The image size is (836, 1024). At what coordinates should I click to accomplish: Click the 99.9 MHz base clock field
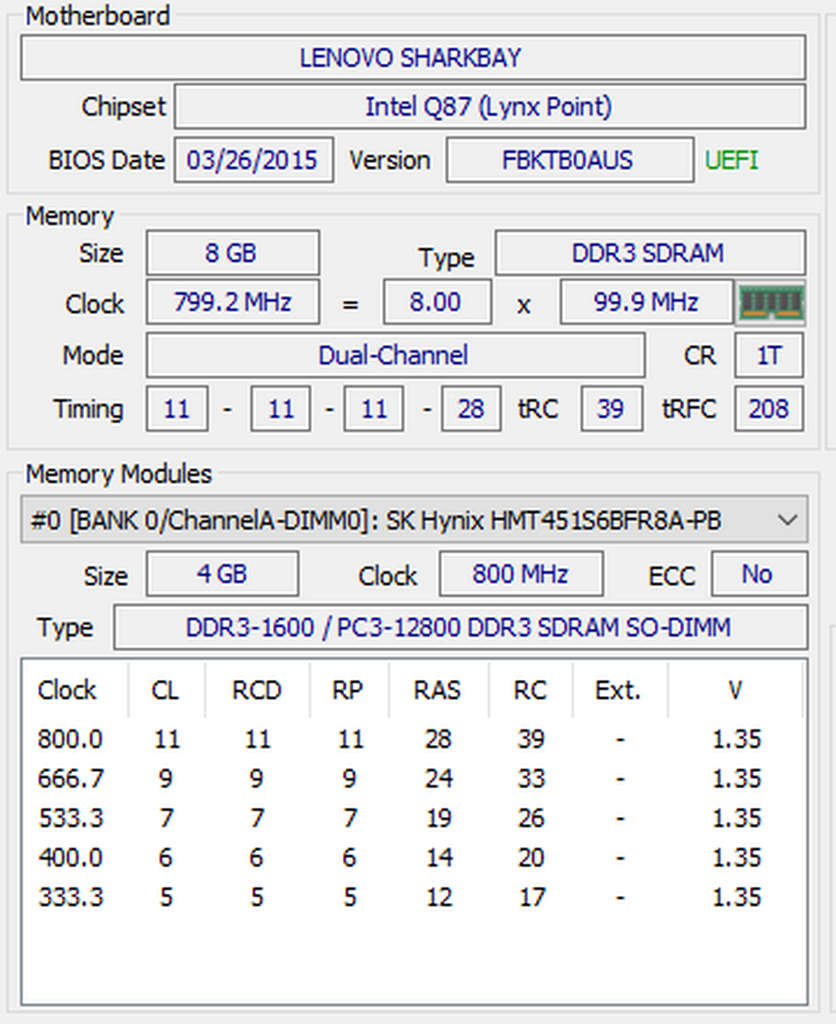point(646,302)
